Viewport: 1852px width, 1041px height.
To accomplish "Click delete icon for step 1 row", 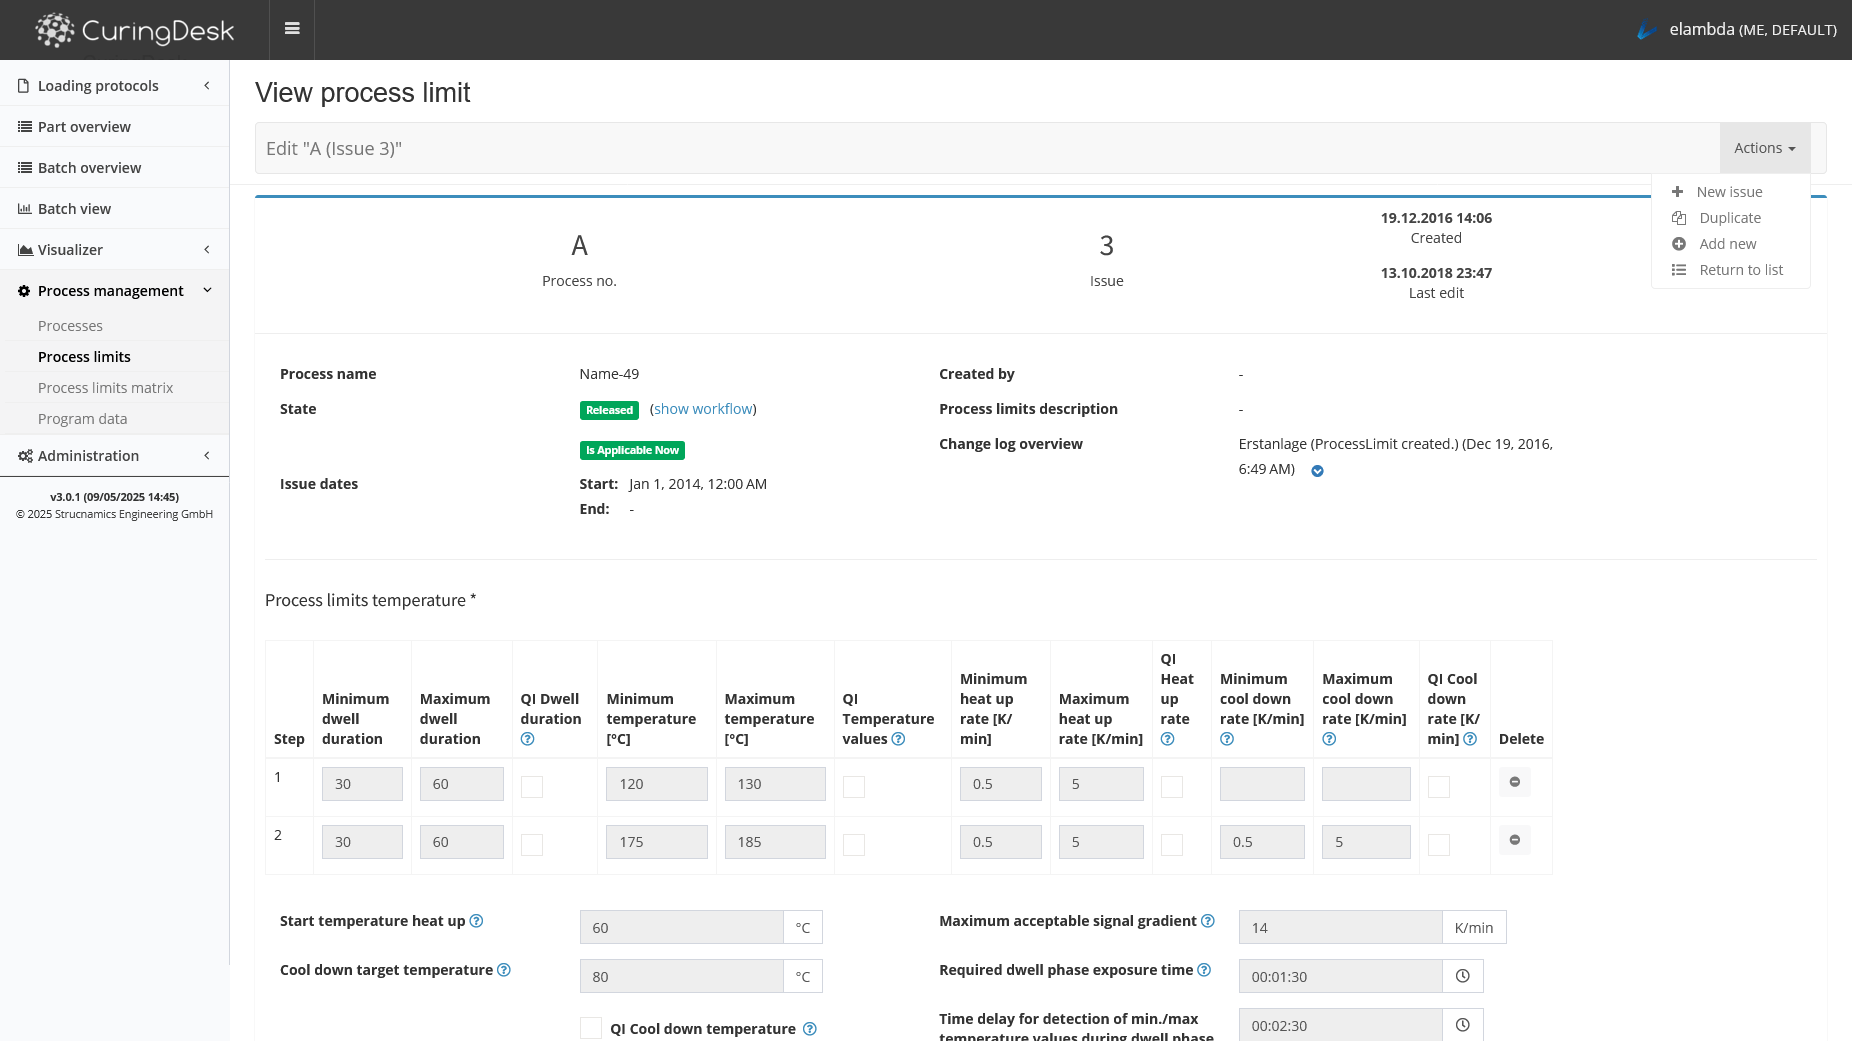I will (x=1514, y=782).
